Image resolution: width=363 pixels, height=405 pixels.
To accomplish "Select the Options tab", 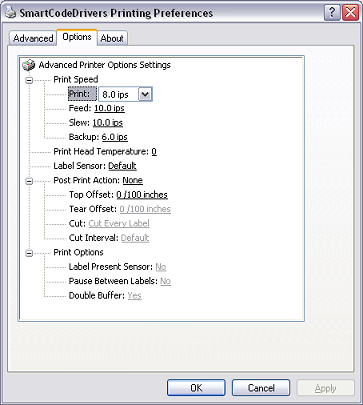I will tap(77, 37).
